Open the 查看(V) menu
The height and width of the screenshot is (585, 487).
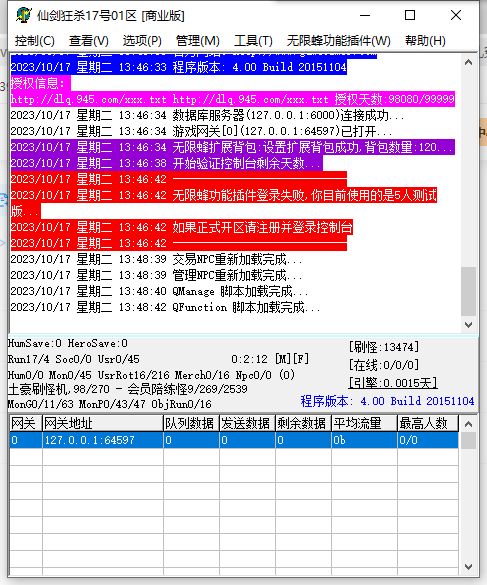(x=89, y=40)
